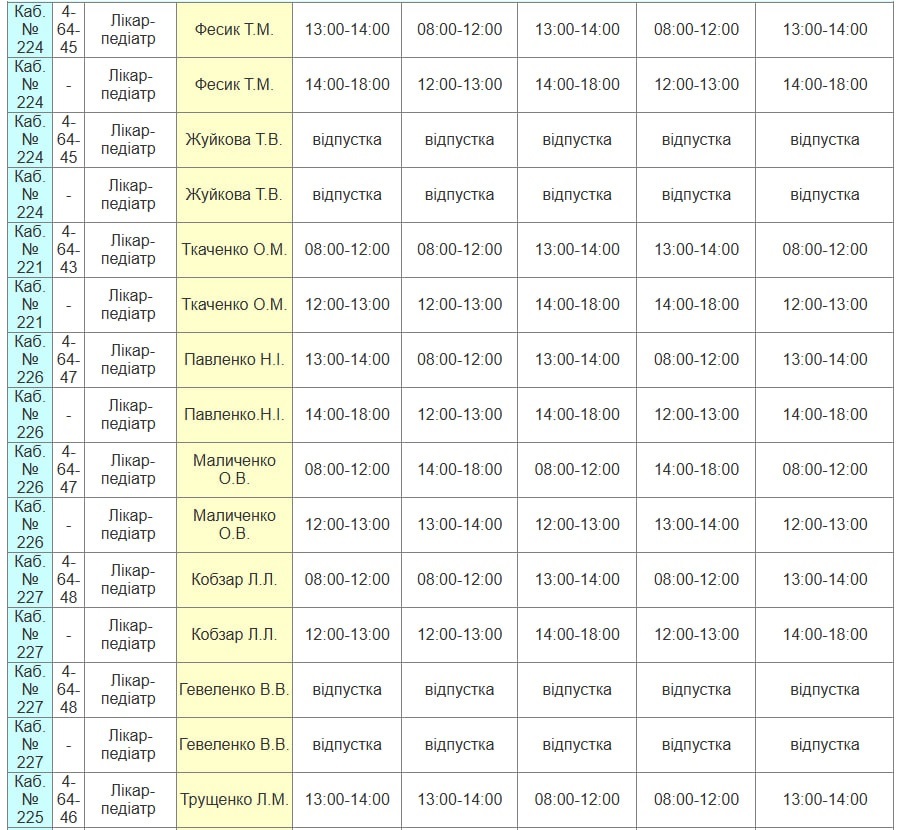The height and width of the screenshot is (830, 902).
Task: Select Маличенко О.В. in row starting 08:00-12:00
Action: point(234,469)
